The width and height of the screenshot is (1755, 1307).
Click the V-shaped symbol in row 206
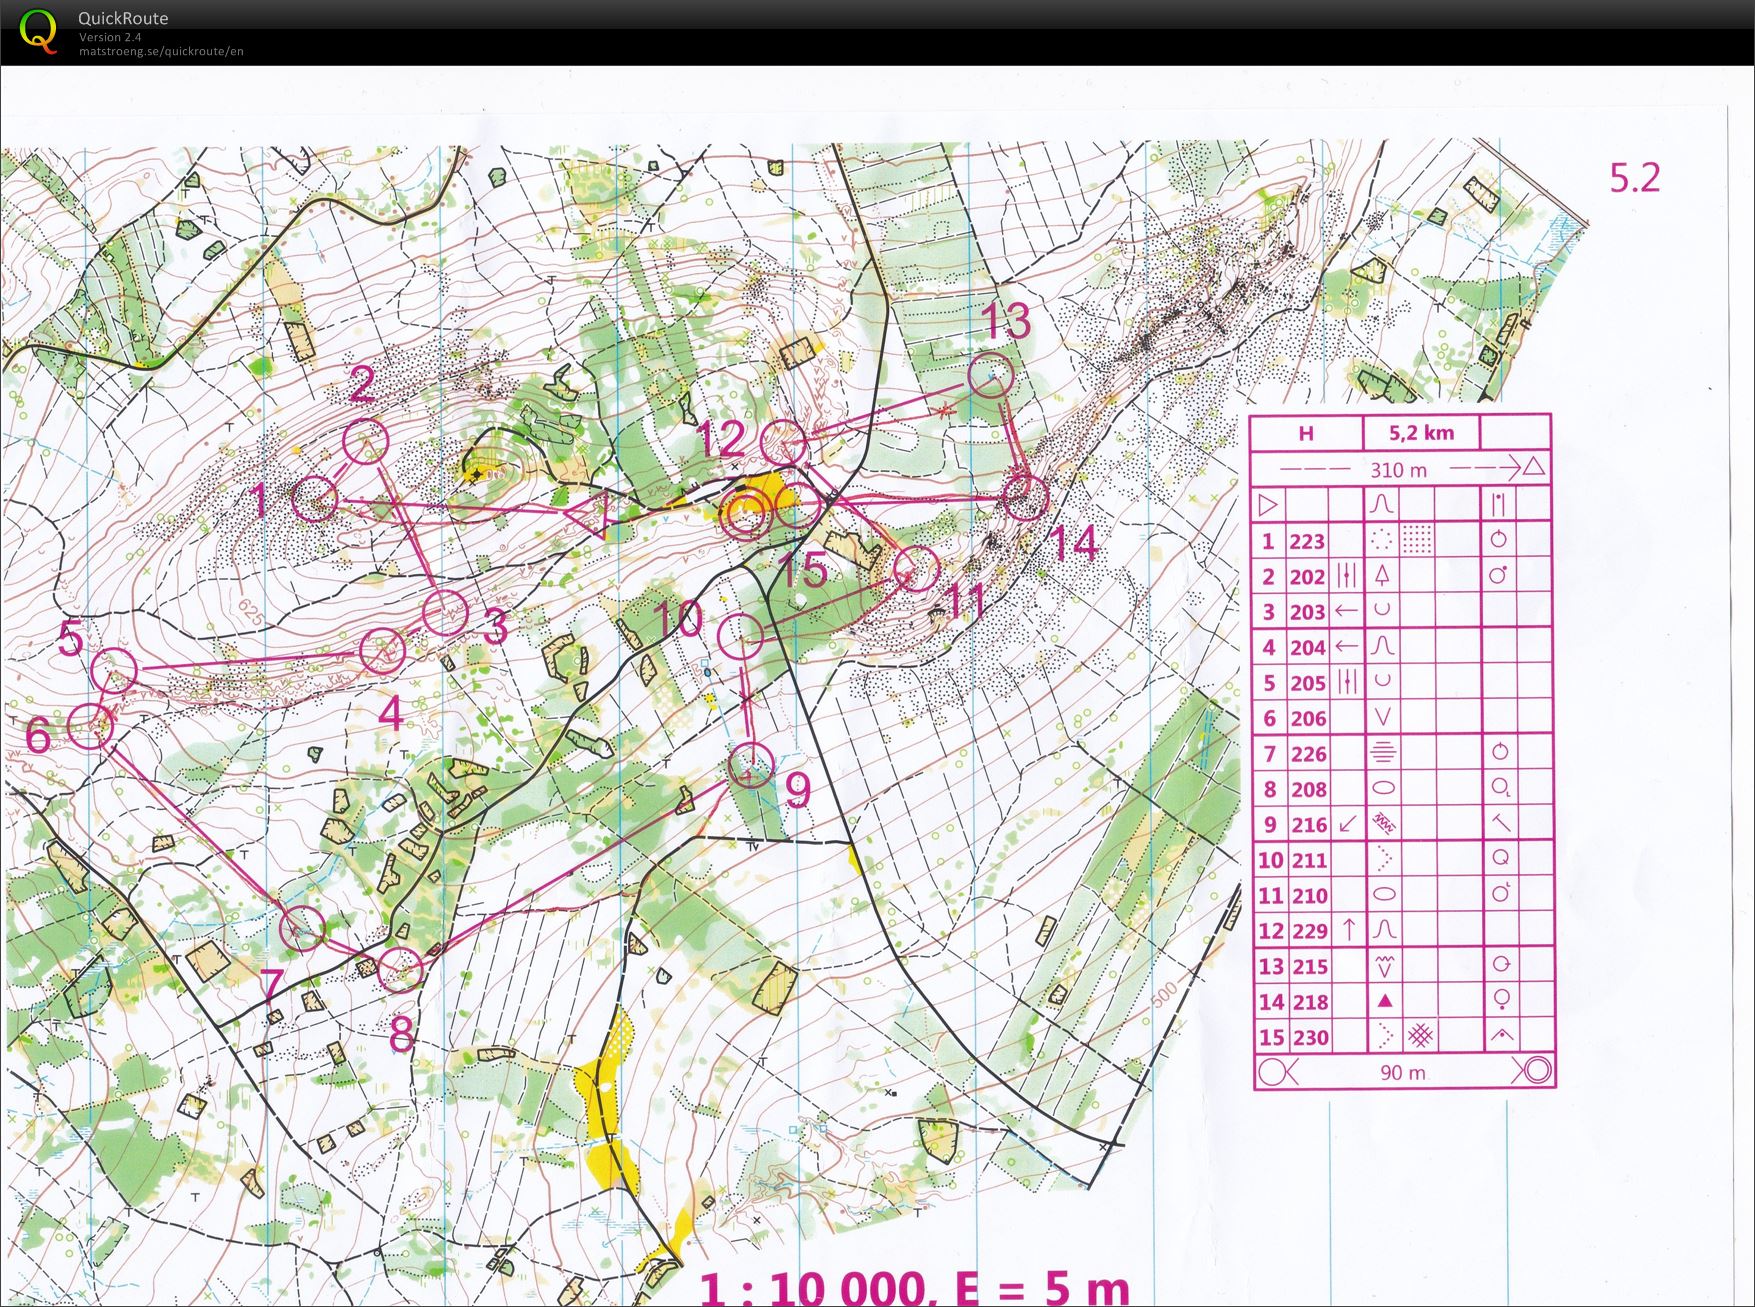1383,717
